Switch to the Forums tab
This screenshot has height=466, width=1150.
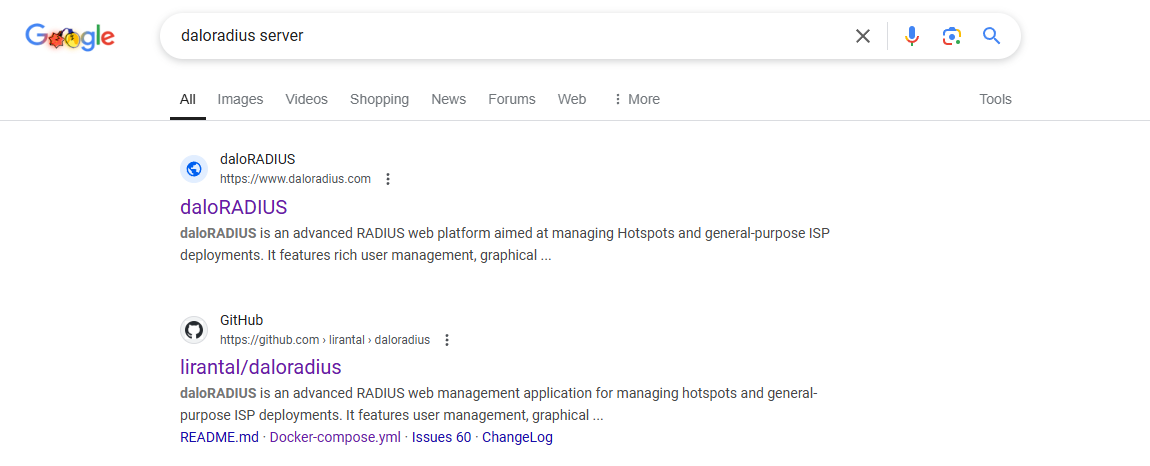click(512, 99)
